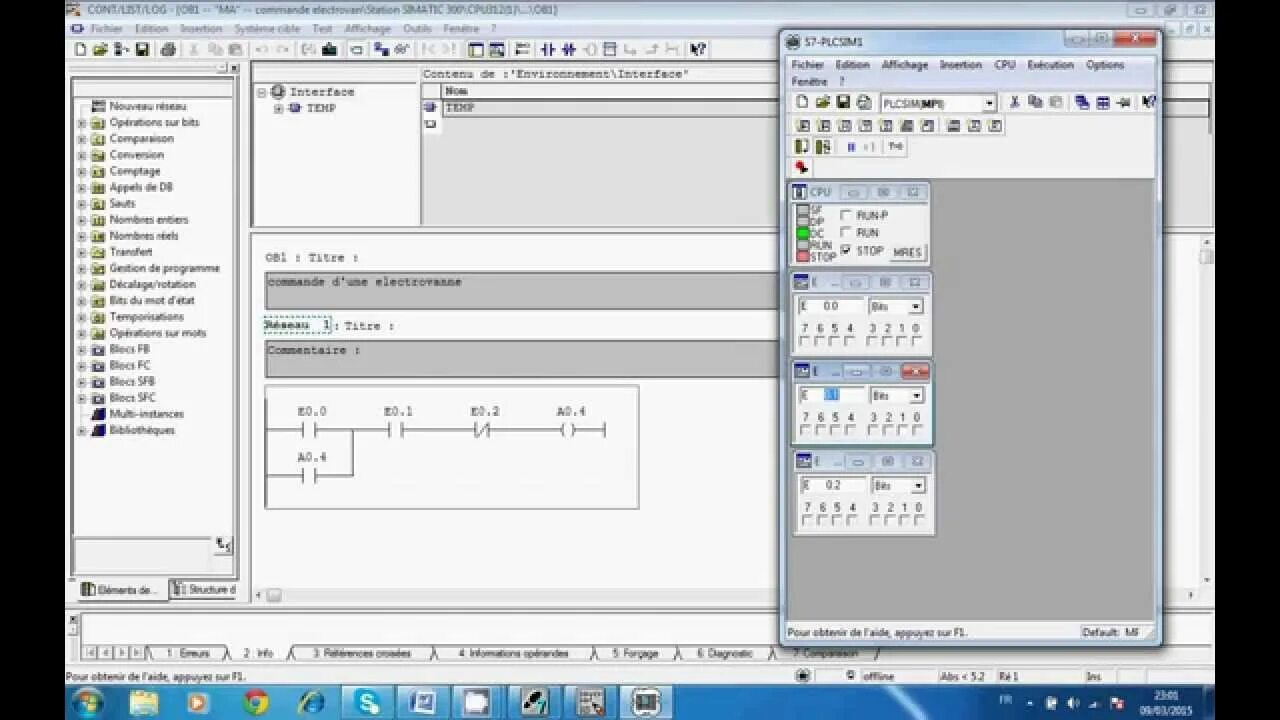Open Bits format dropdown in active E window
This screenshot has height=720, width=1280.
tap(916, 396)
